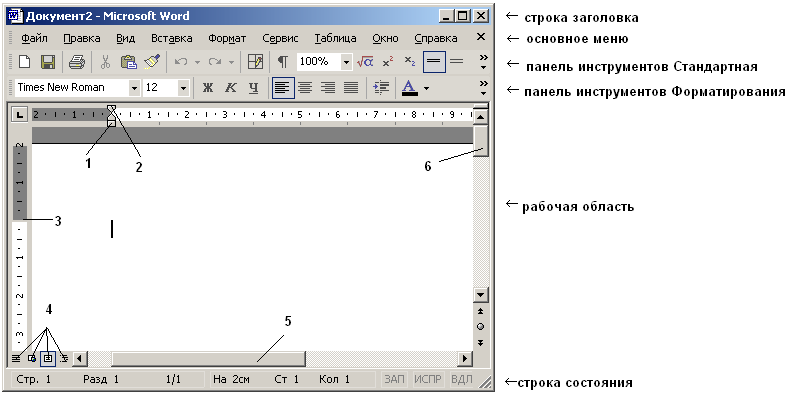Open the Tables and Borders panel icon
792x401 pixels.
[x=255, y=62]
